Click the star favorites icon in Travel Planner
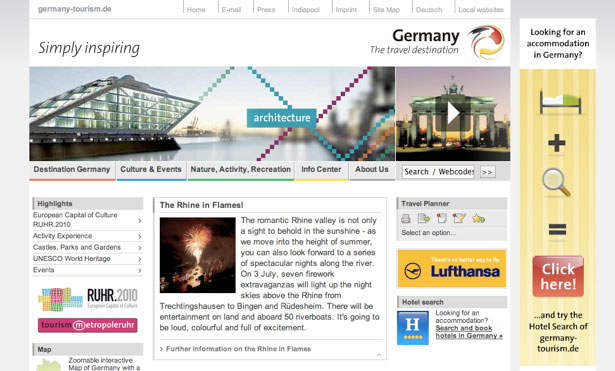Screen dimensions: 615x371 (x=479, y=218)
